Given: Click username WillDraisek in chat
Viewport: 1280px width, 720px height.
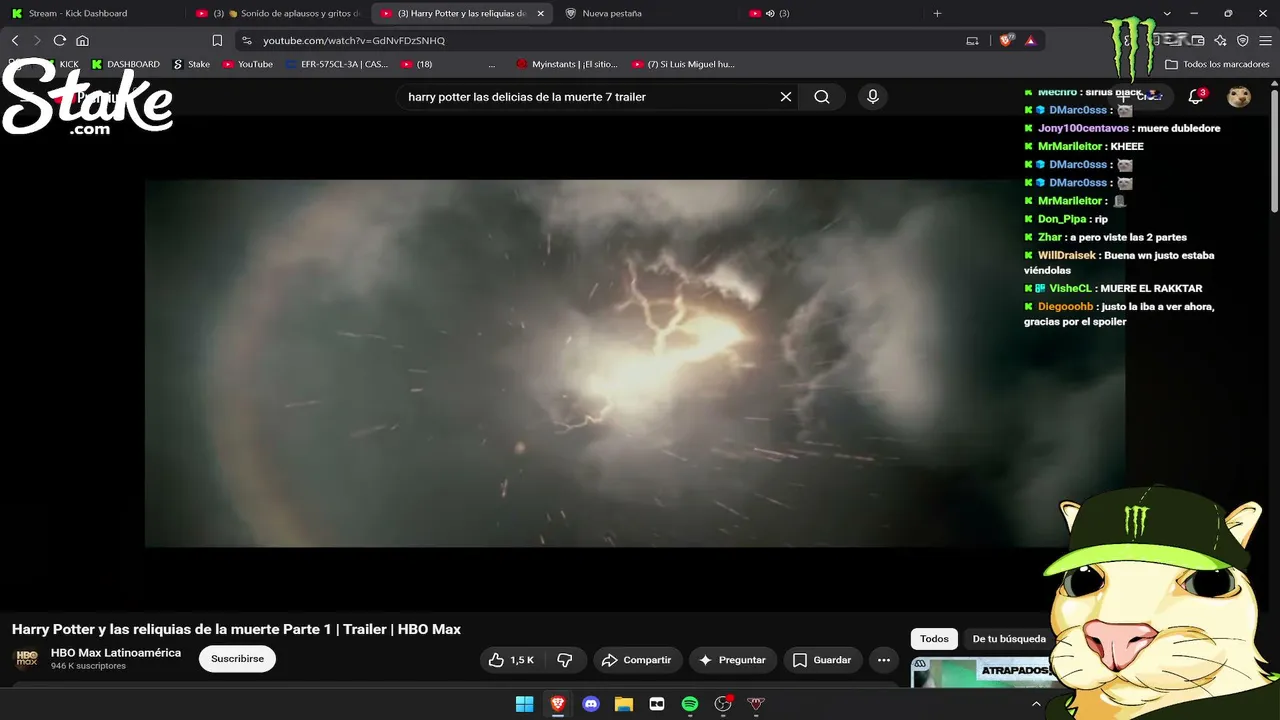Looking at the screenshot, I should [1067, 255].
